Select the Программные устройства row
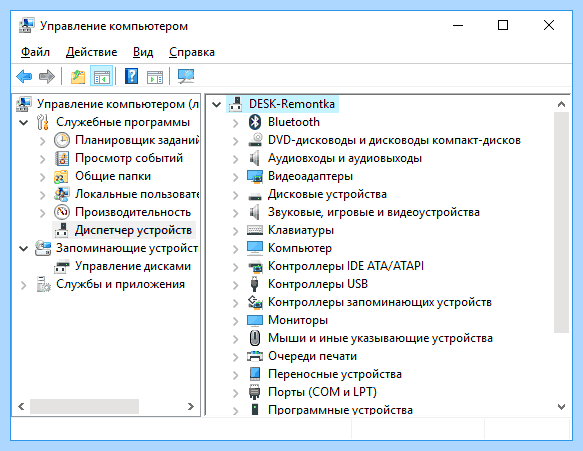Screen dimensions: 583x451 pos(340,410)
